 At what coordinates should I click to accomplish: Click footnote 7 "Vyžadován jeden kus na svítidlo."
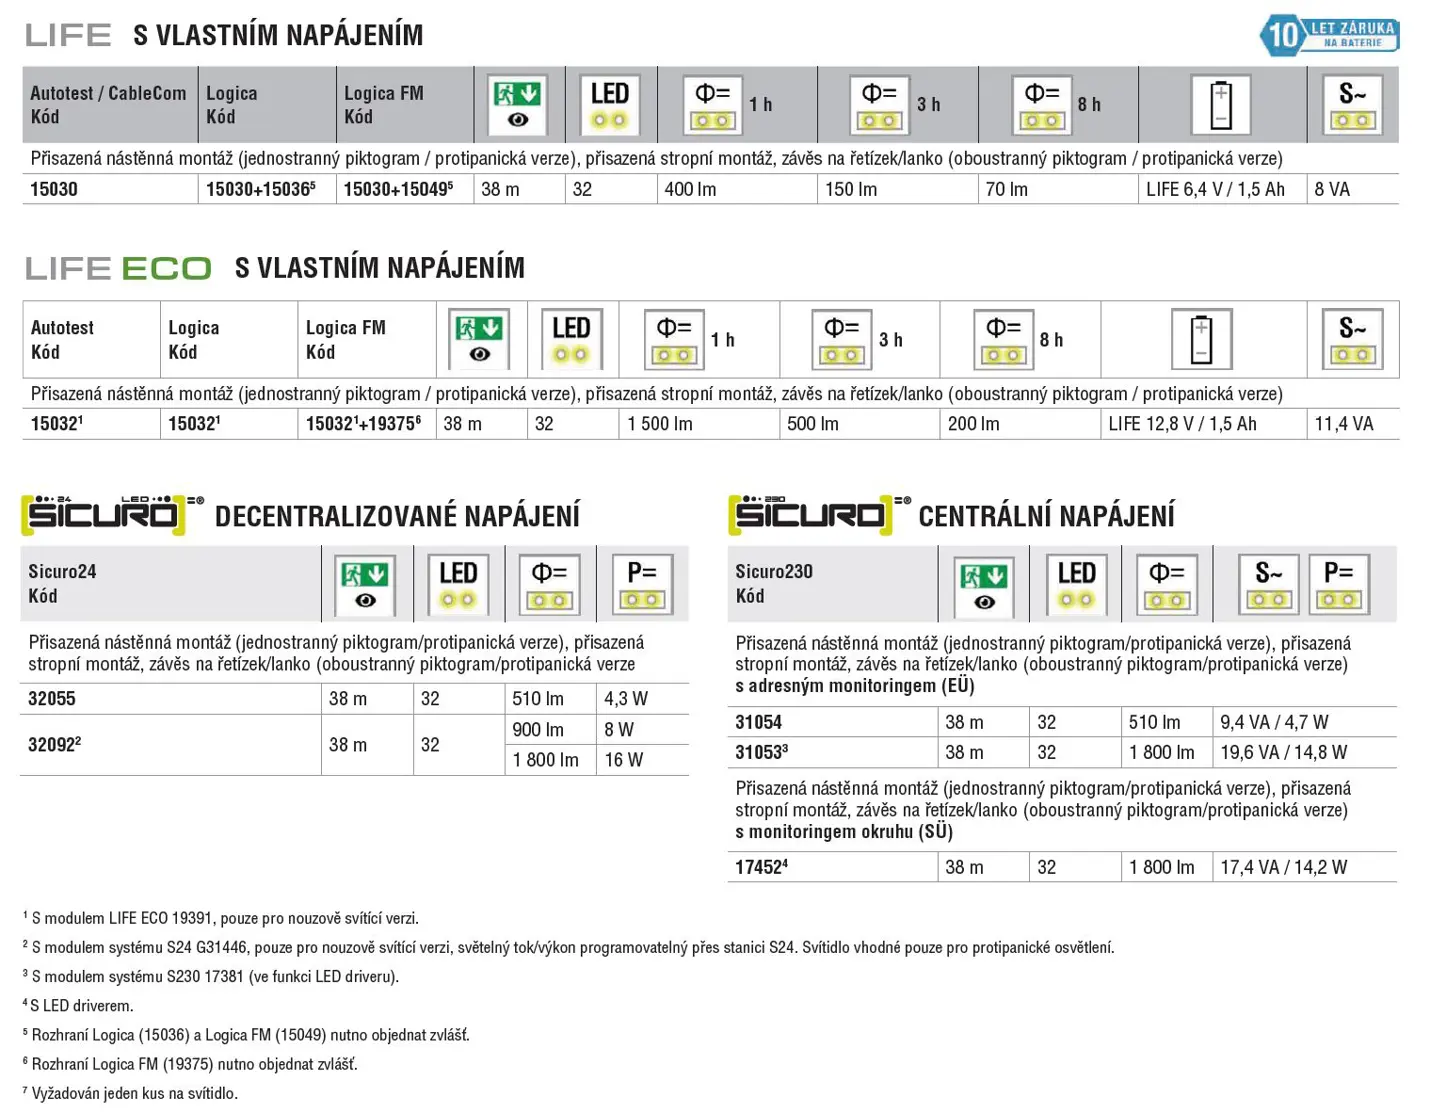[x=130, y=1093]
